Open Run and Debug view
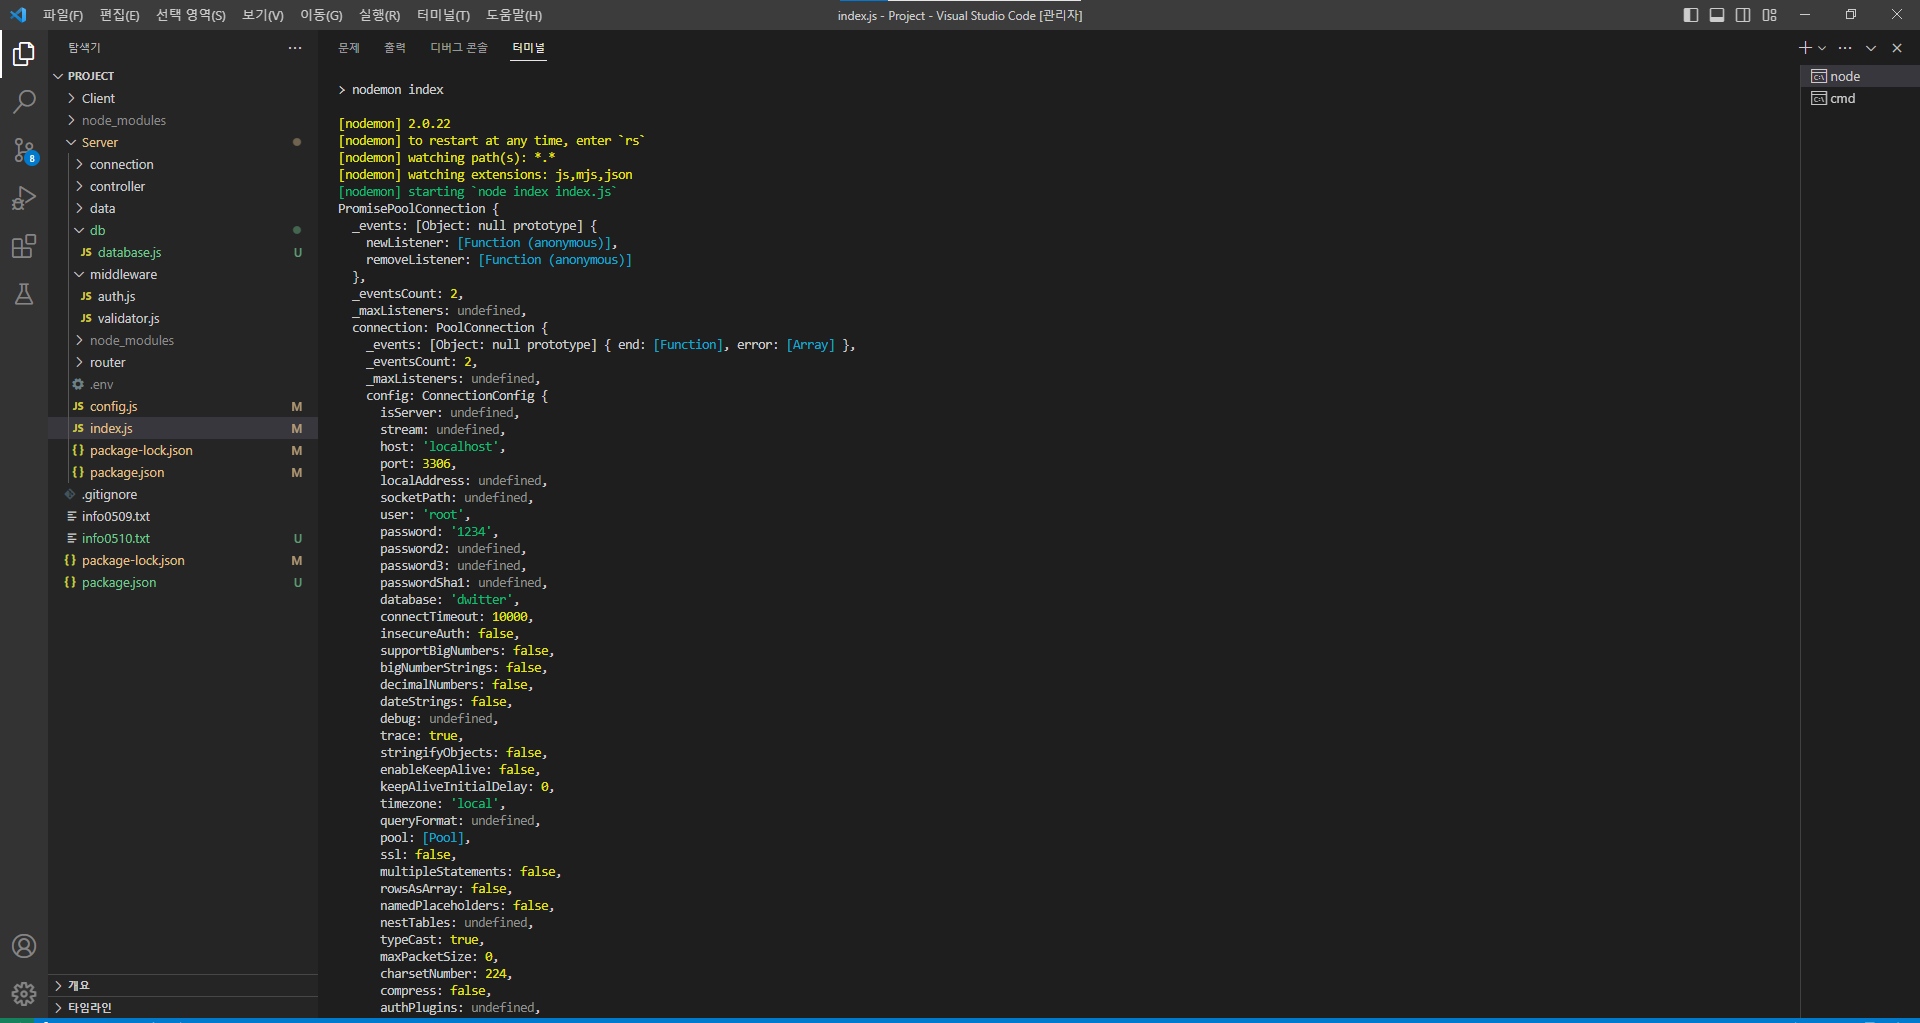This screenshot has height=1023, width=1920. (x=24, y=198)
